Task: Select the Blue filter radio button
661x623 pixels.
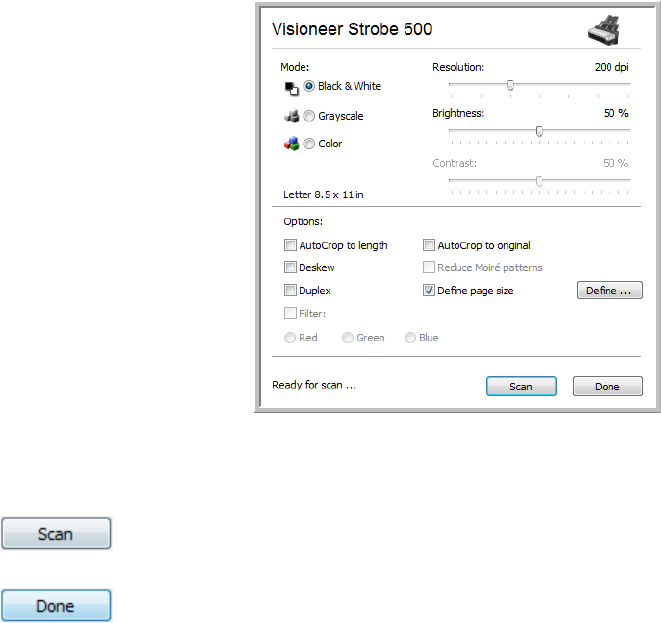Action: coord(410,338)
